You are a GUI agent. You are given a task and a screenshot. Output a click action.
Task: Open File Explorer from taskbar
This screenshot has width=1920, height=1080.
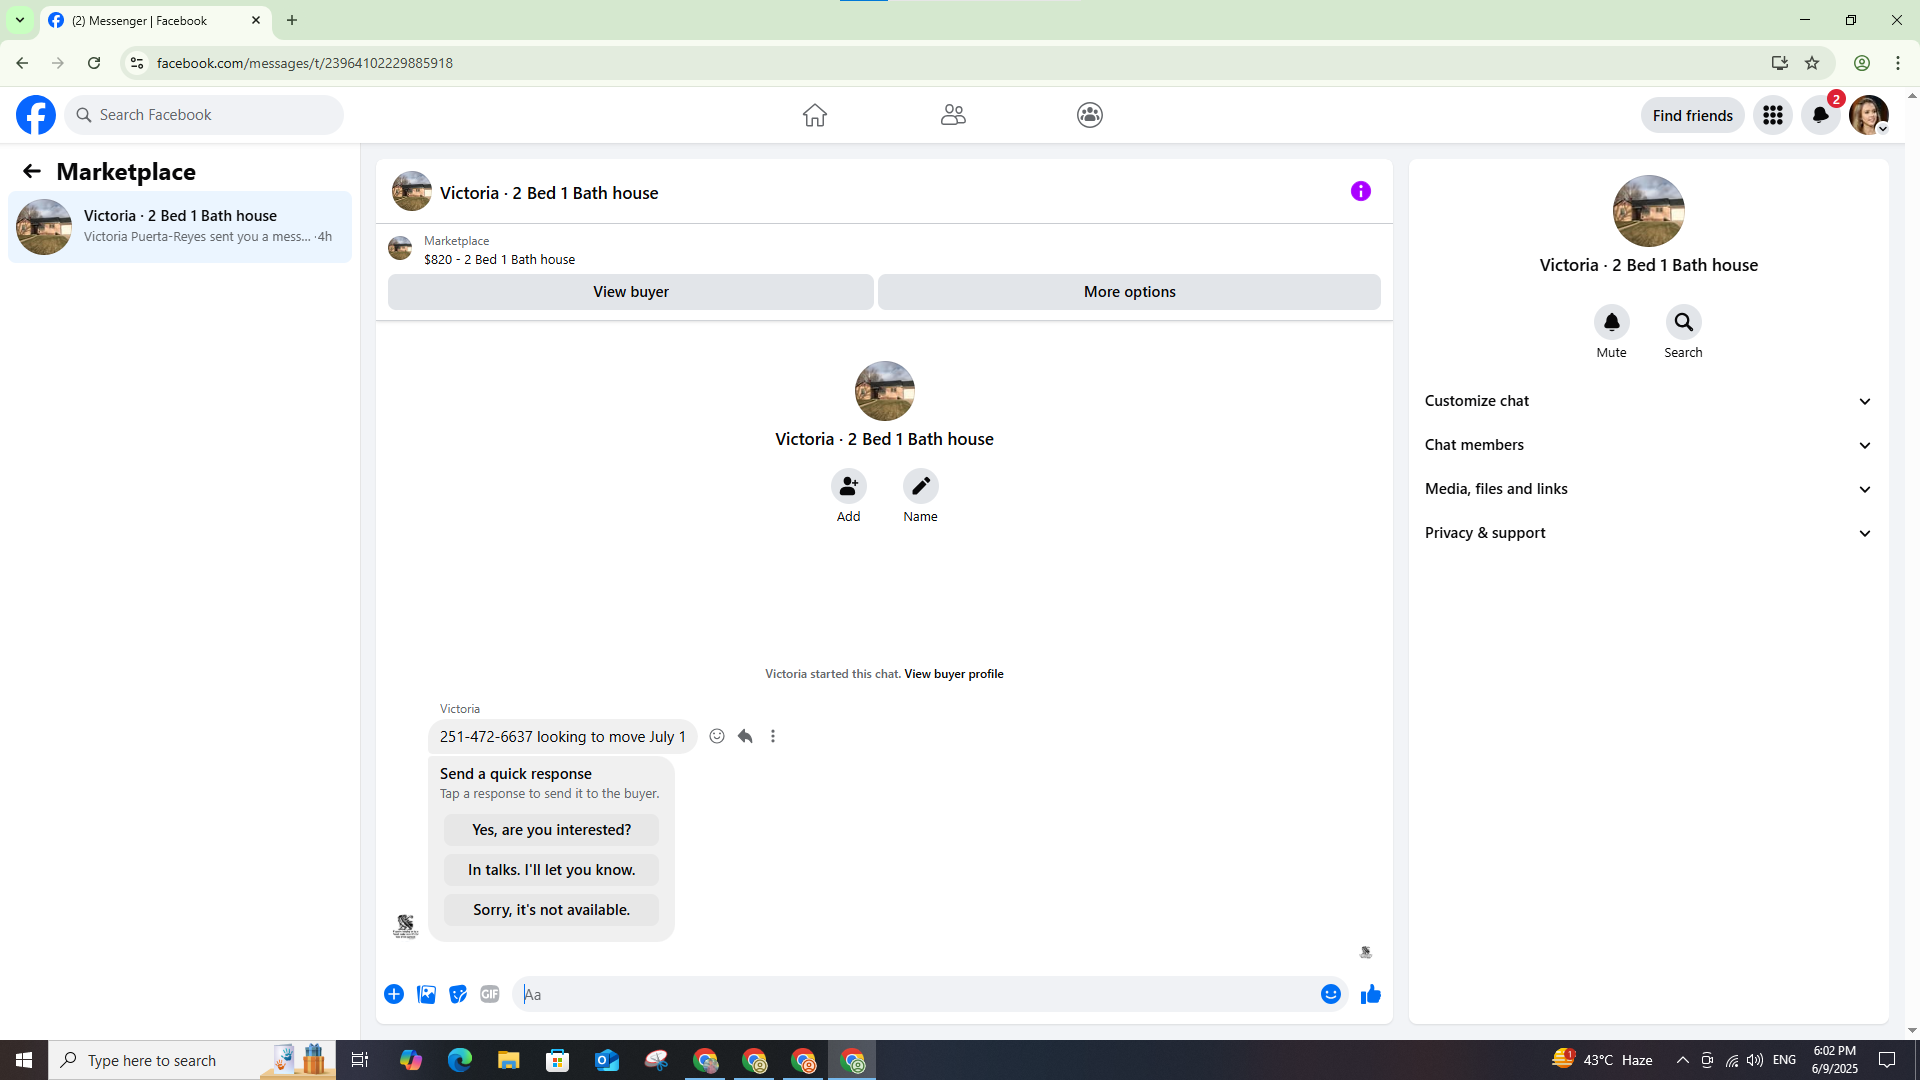click(509, 1060)
